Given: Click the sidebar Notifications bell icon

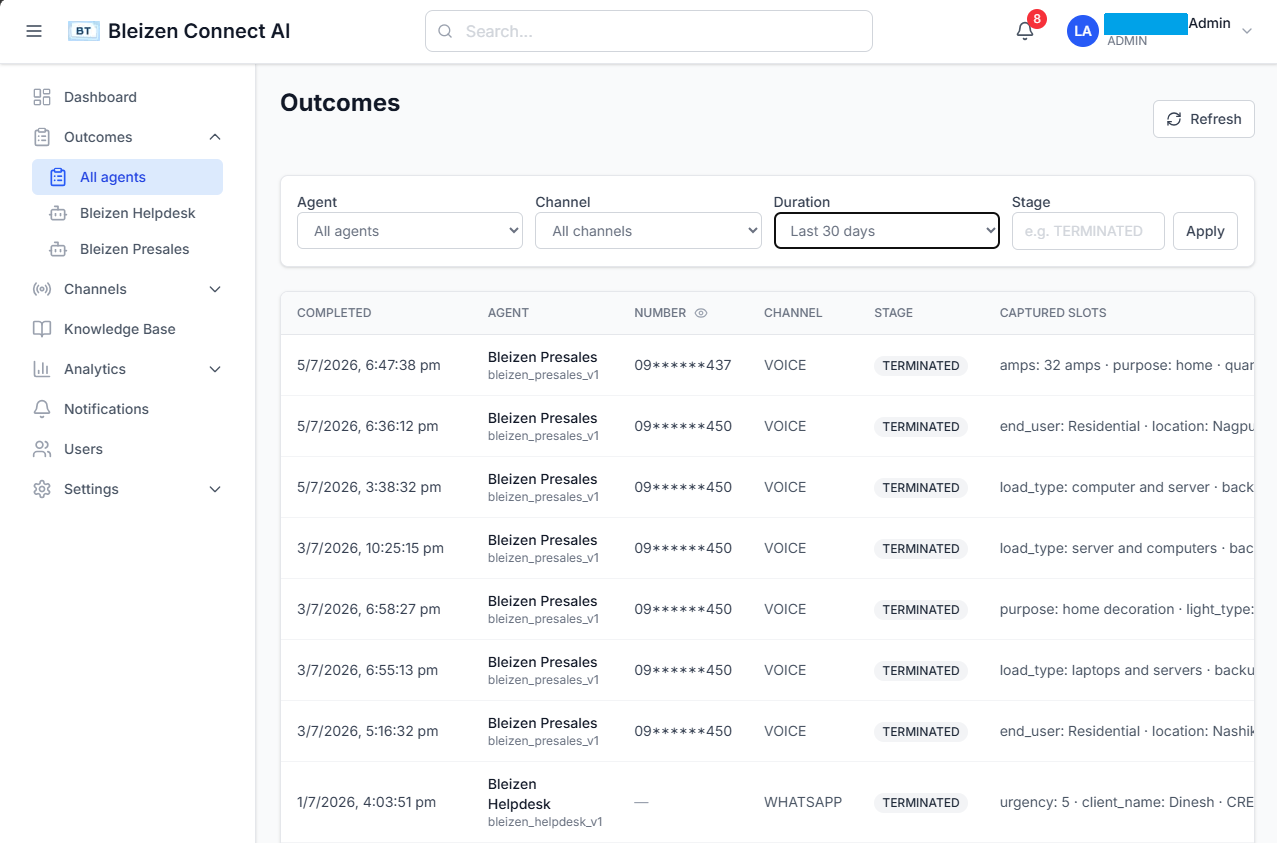Looking at the screenshot, I should [42, 409].
